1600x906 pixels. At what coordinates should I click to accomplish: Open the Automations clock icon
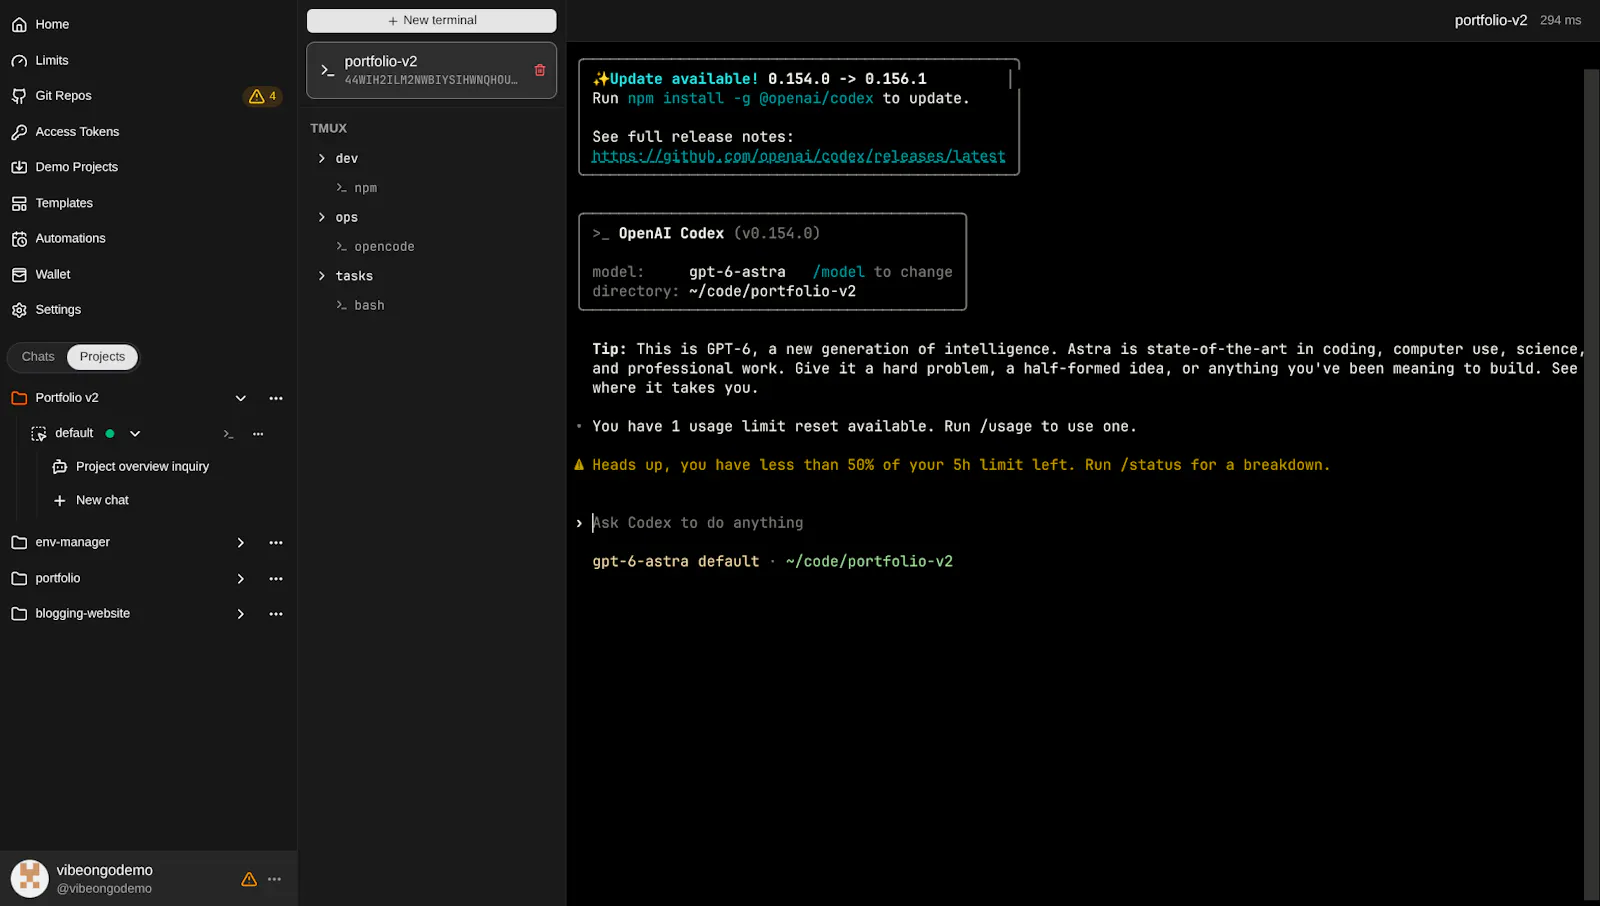tap(19, 239)
